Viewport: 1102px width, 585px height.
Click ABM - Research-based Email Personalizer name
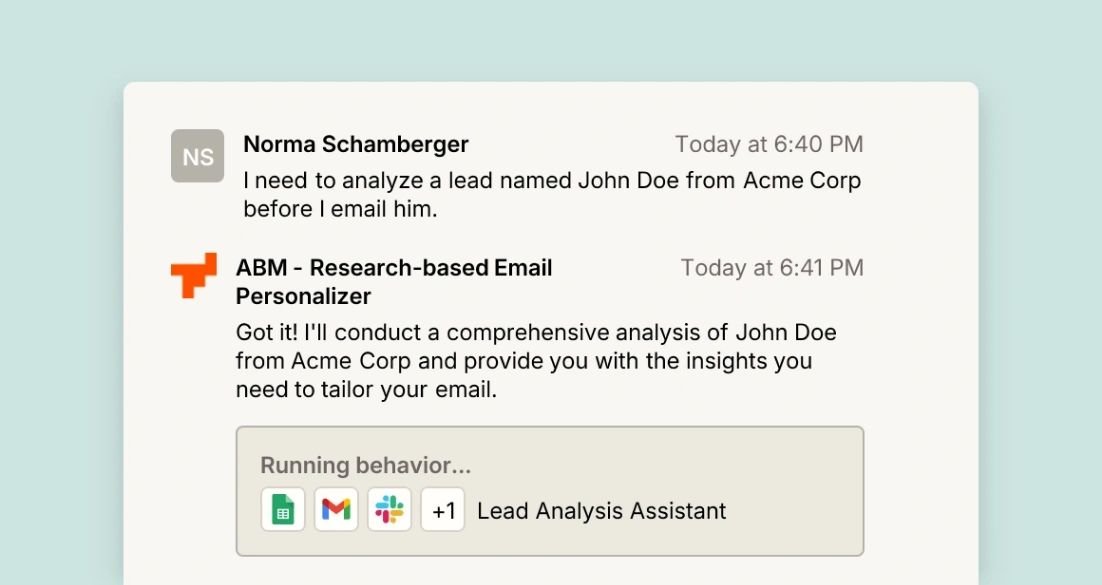point(394,268)
